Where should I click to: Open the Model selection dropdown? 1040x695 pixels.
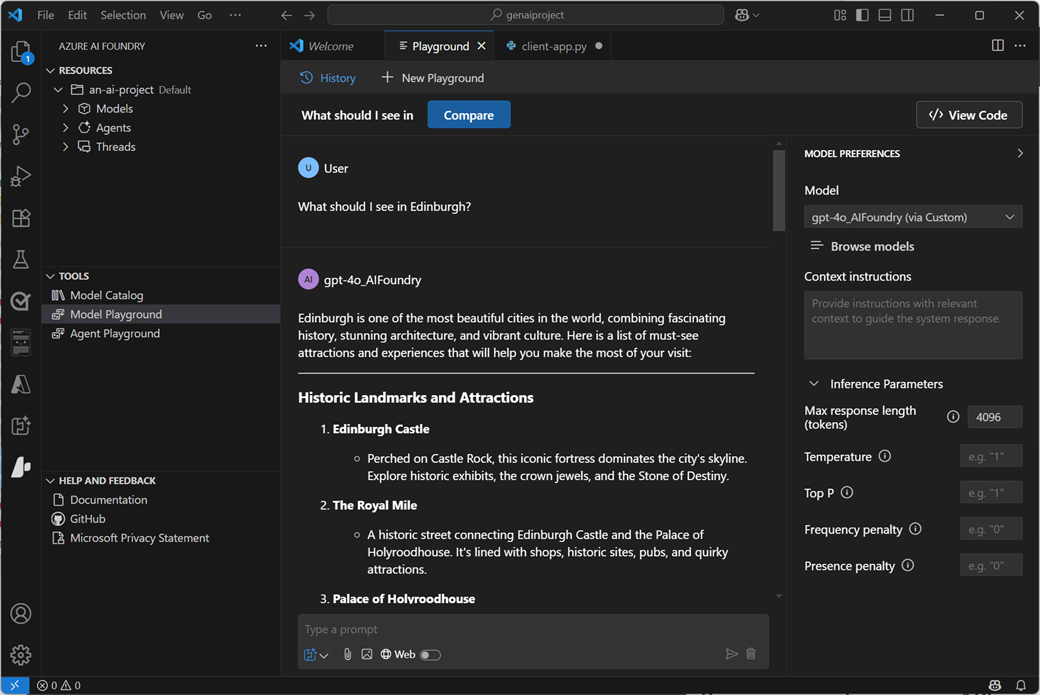click(x=912, y=216)
